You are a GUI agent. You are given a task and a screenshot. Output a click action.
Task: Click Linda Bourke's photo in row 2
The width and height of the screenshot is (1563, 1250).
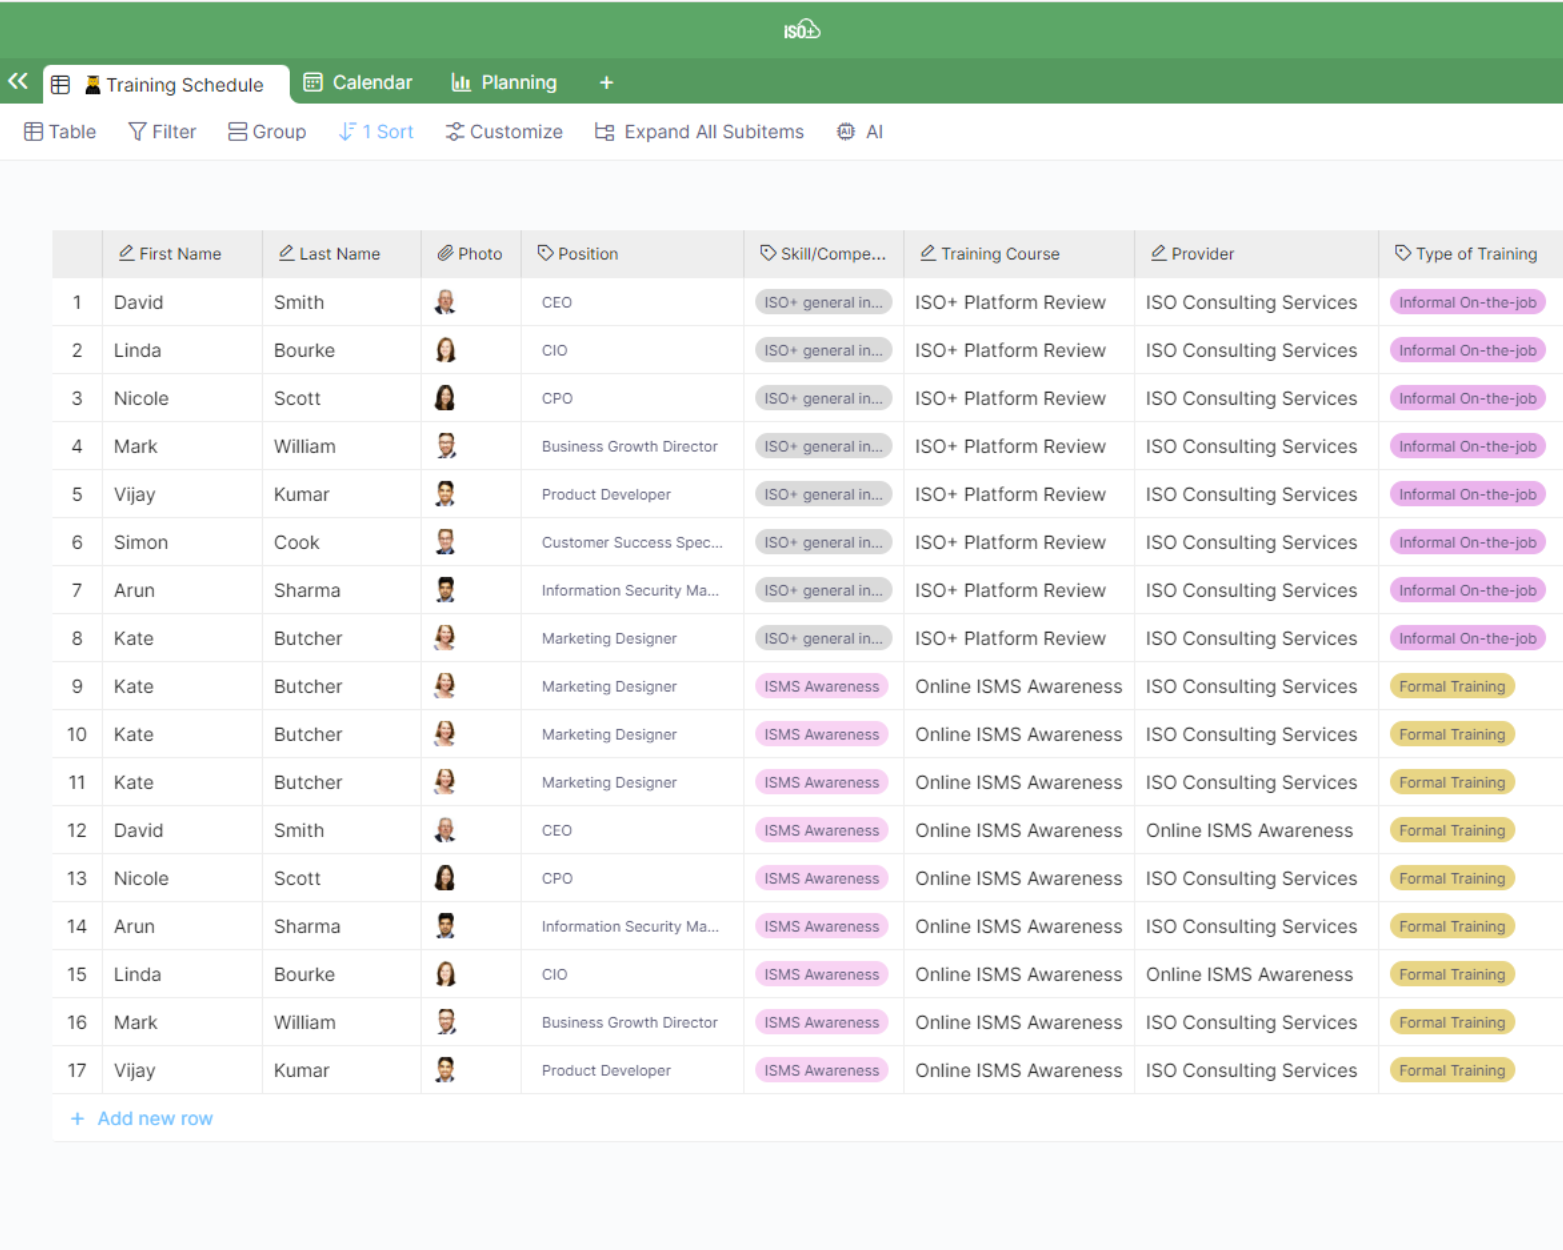pos(445,350)
